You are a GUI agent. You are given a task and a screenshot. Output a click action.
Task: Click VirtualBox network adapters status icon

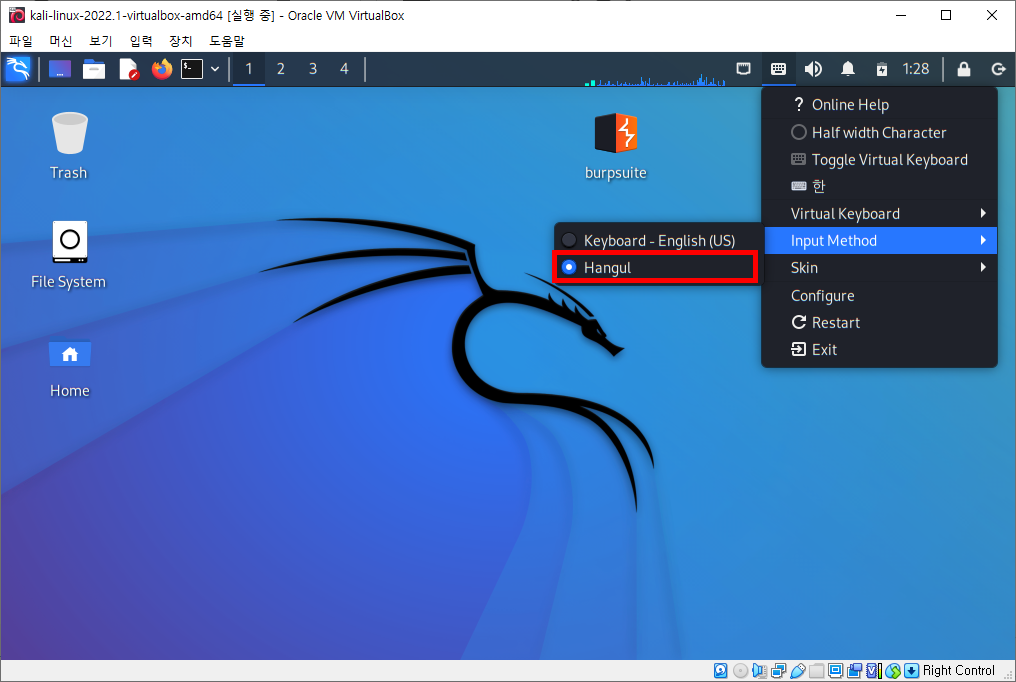pos(778,671)
